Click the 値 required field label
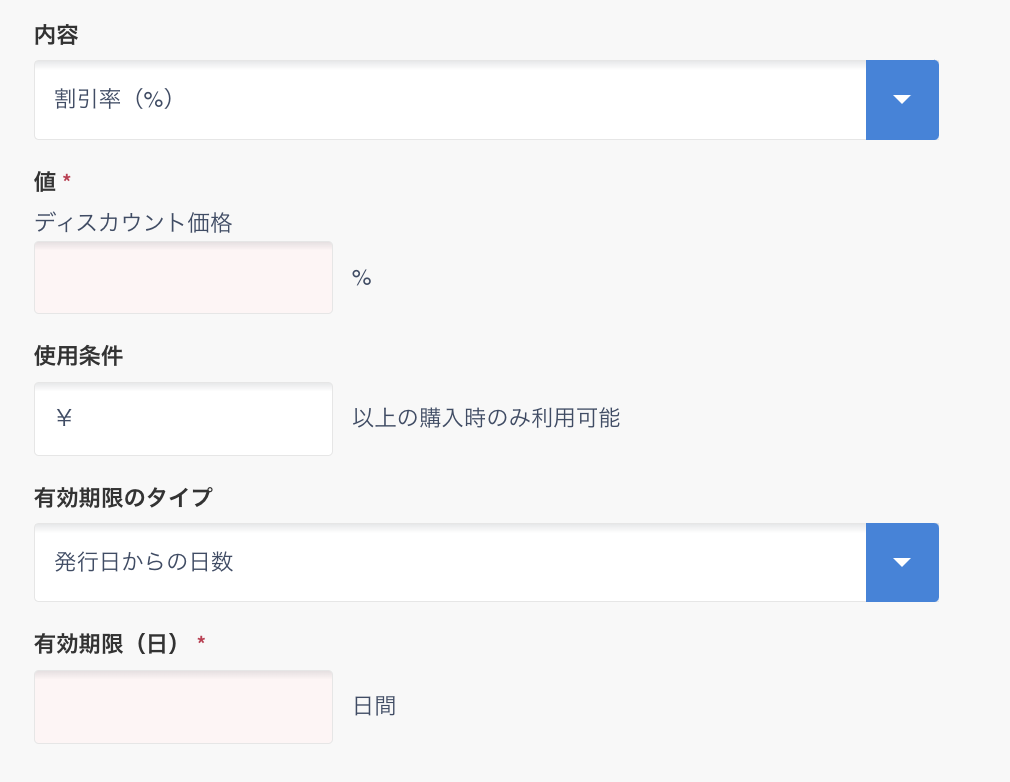This screenshot has width=1010, height=782. tap(45, 179)
